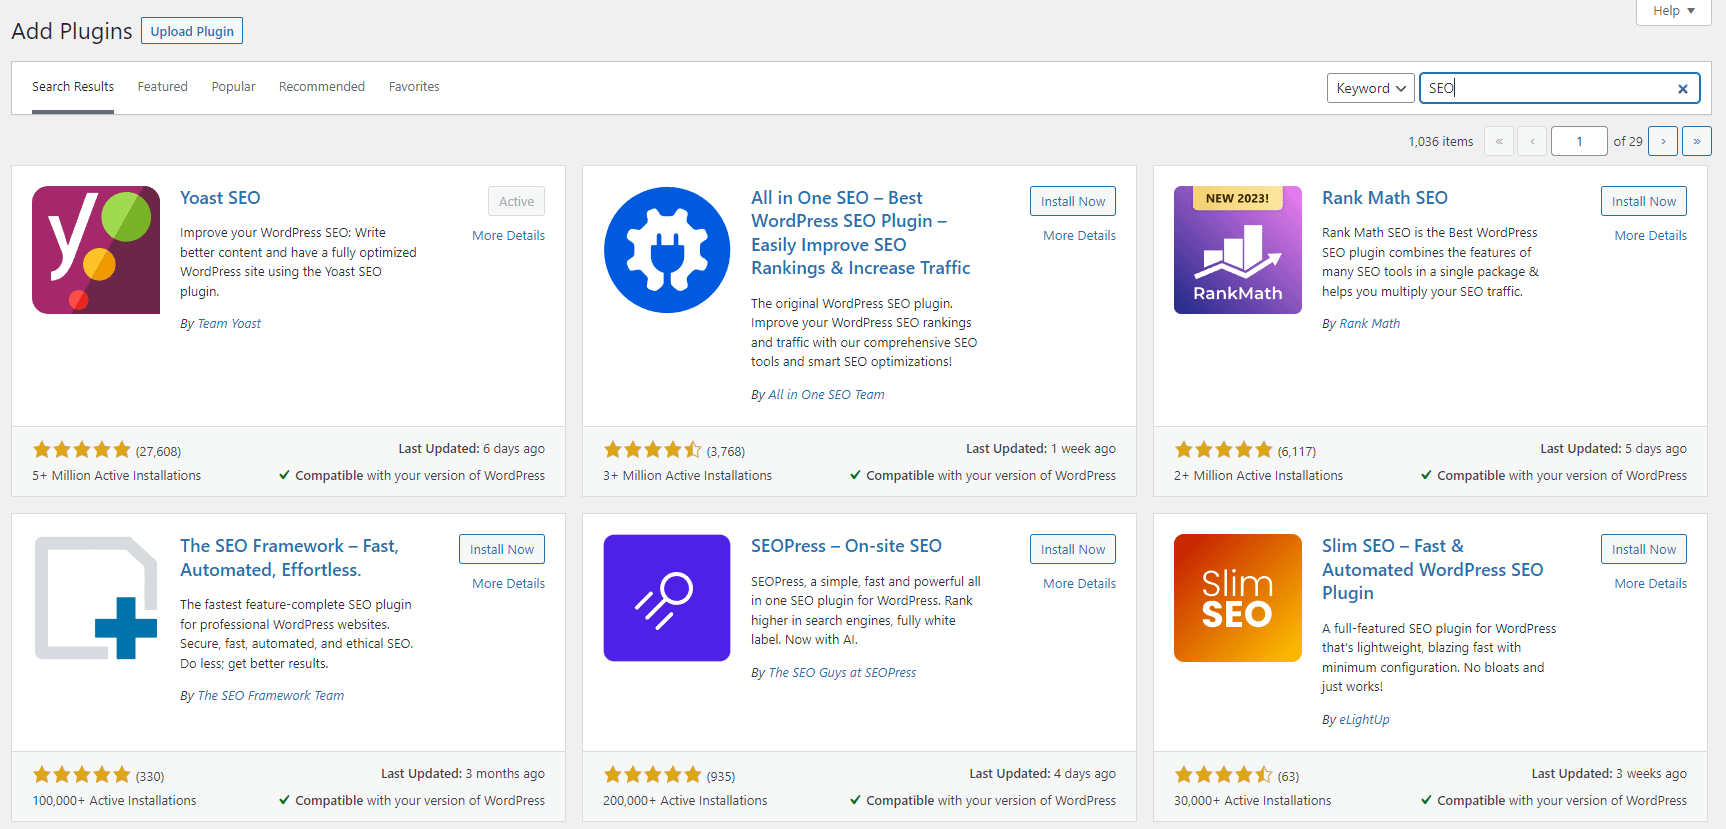Click the plugin search input field
Viewport: 1726px width, 829px height.
point(1559,88)
